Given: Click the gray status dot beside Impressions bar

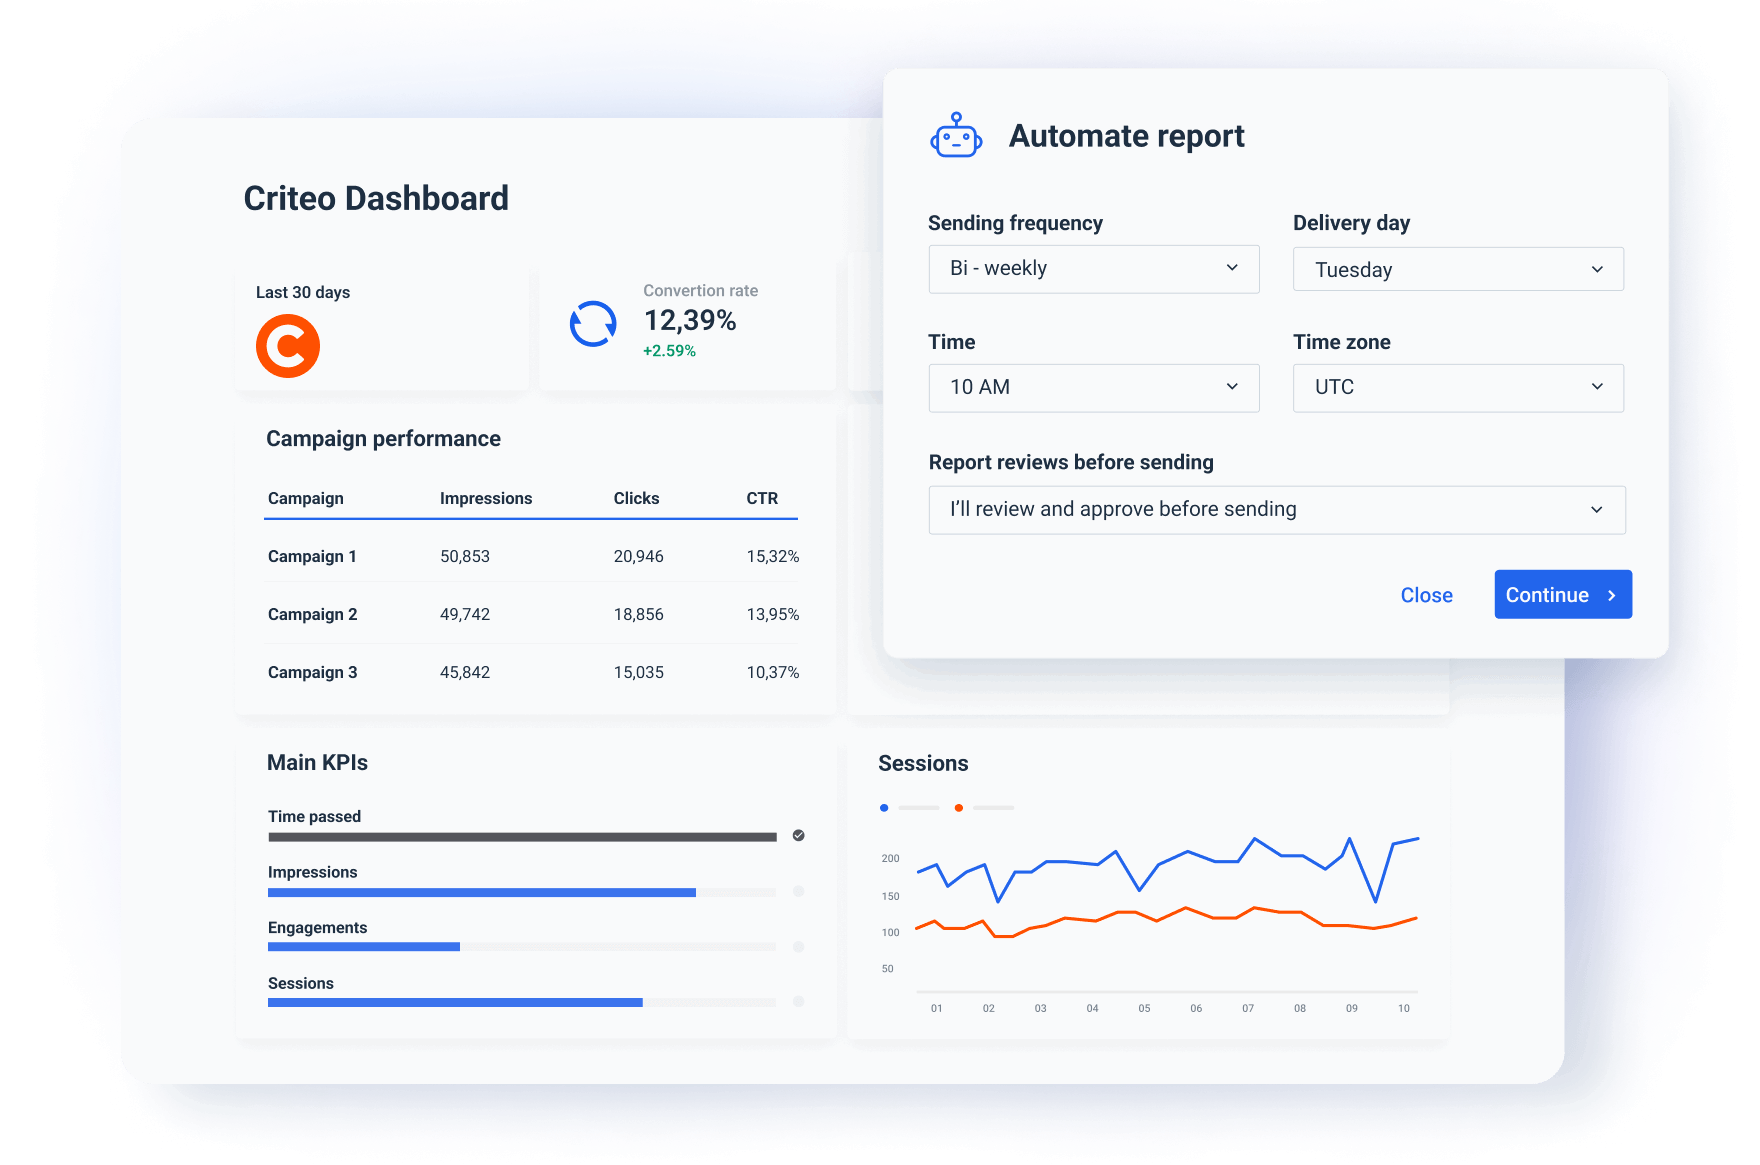Looking at the screenshot, I should click(x=797, y=891).
